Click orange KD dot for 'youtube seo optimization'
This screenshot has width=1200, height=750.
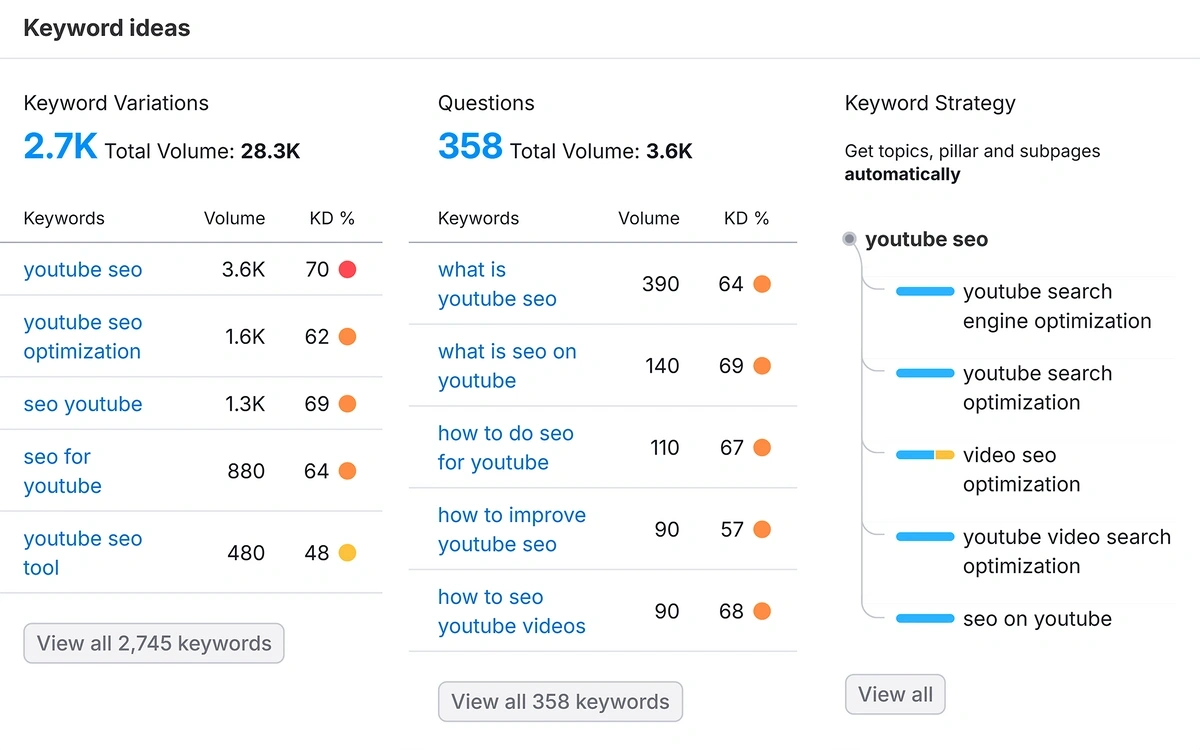[347, 337]
